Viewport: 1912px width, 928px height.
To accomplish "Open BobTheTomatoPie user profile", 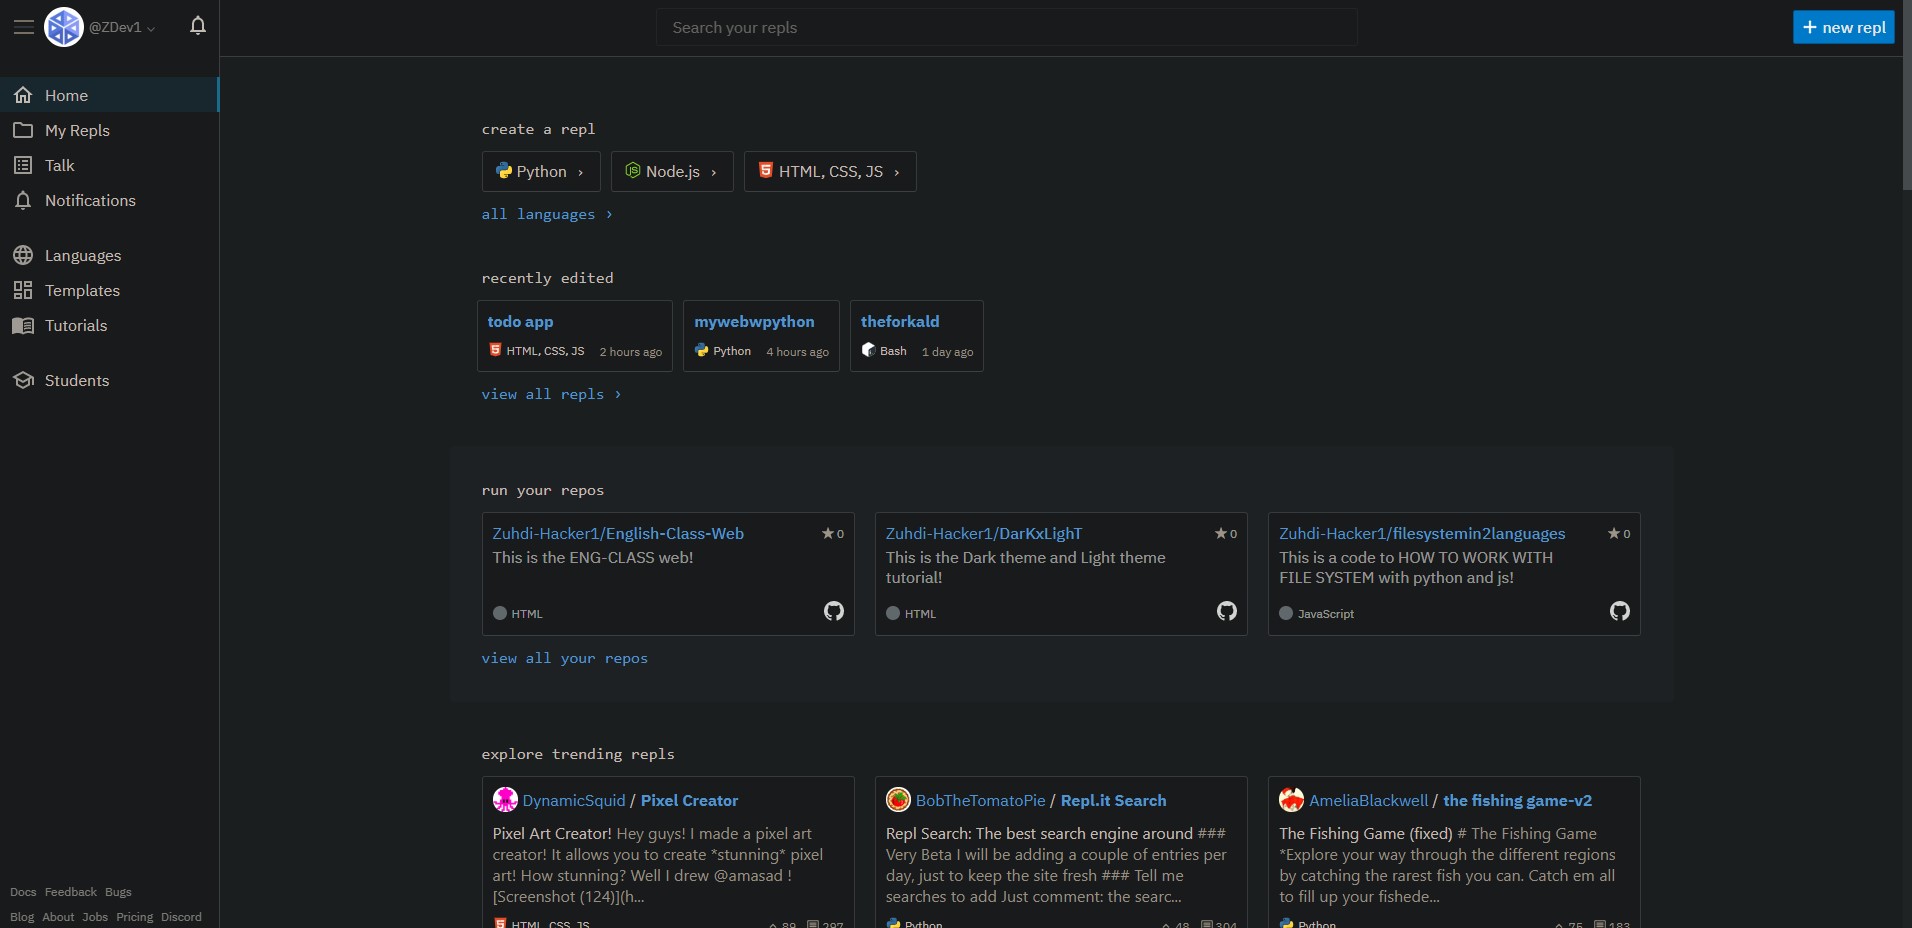I will click(980, 800).
